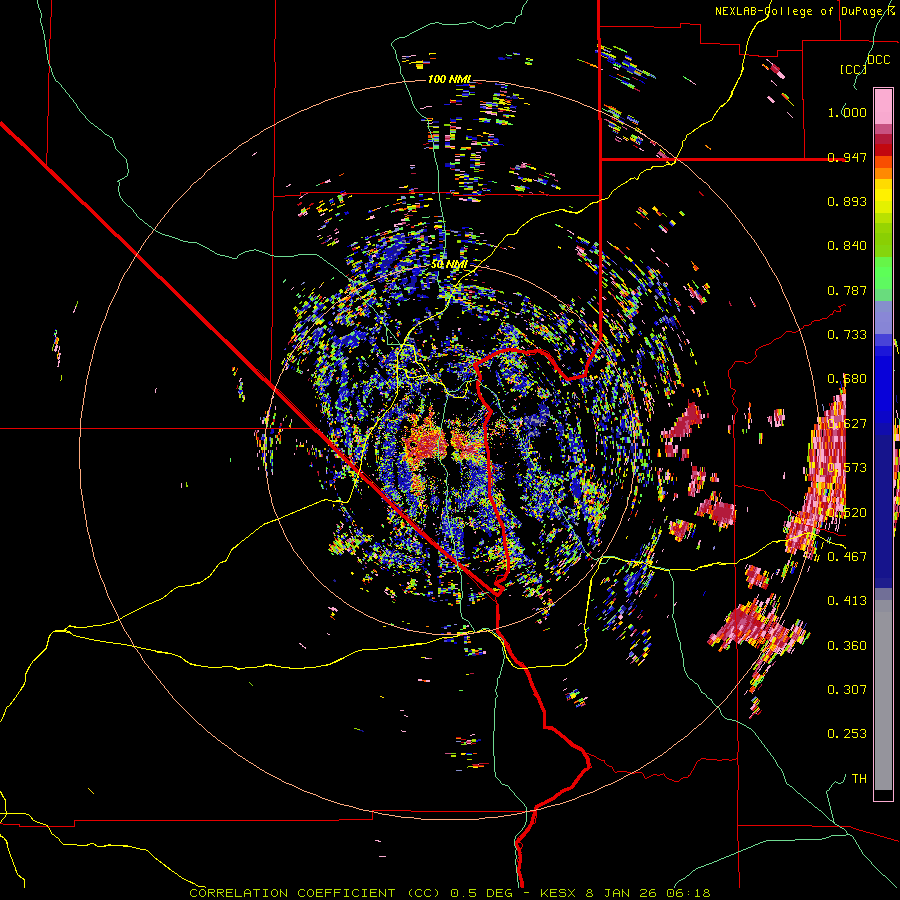This screenshot has width=900, height=900.
Task: Click the TH threshold label
Action: pyautogui.click(x=859, y=778)
